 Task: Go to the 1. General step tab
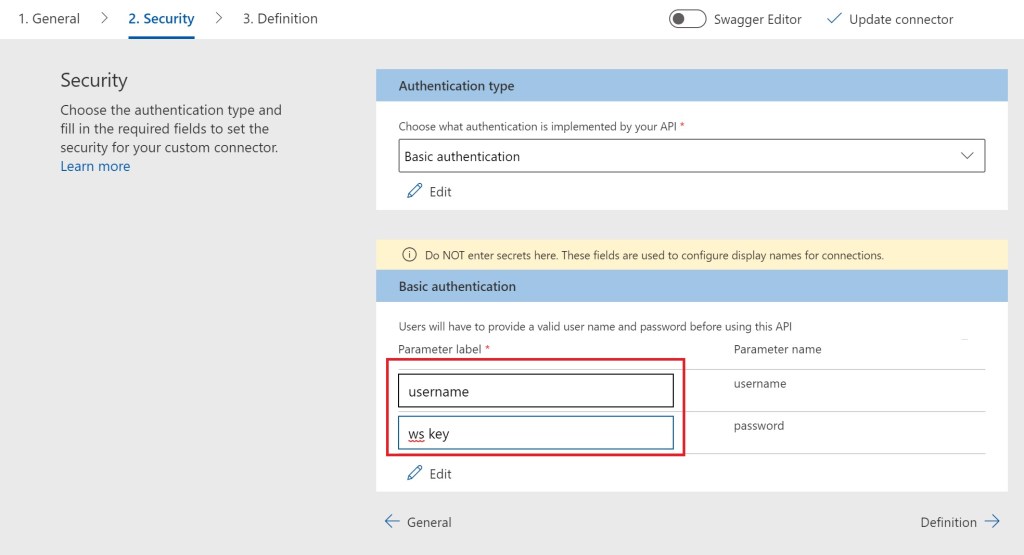coord(49,18)
